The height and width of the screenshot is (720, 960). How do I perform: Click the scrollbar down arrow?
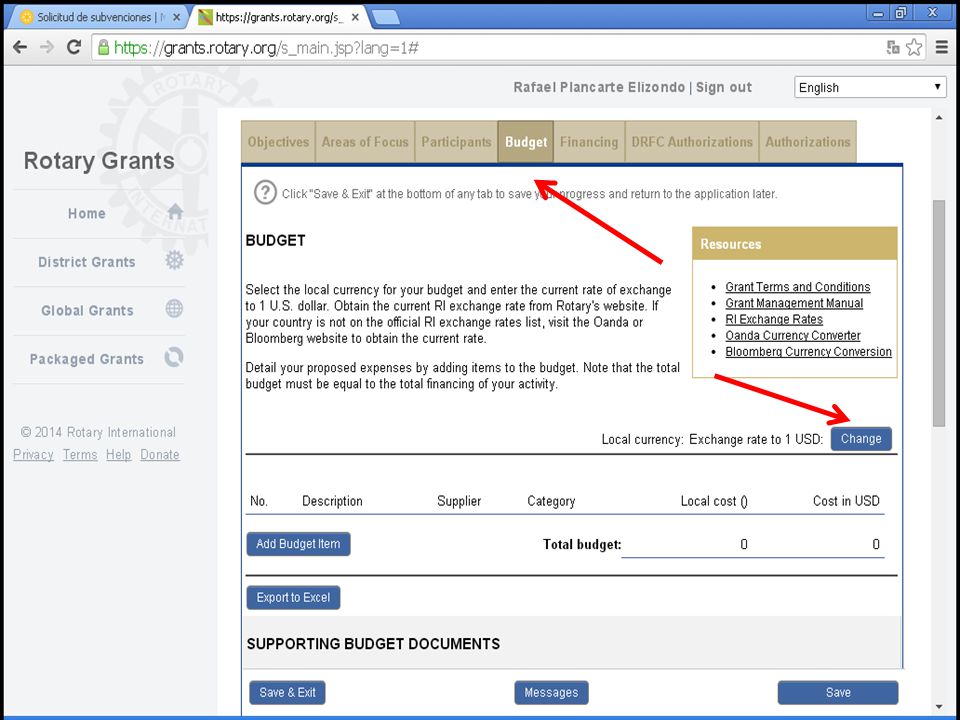[939, 707]
